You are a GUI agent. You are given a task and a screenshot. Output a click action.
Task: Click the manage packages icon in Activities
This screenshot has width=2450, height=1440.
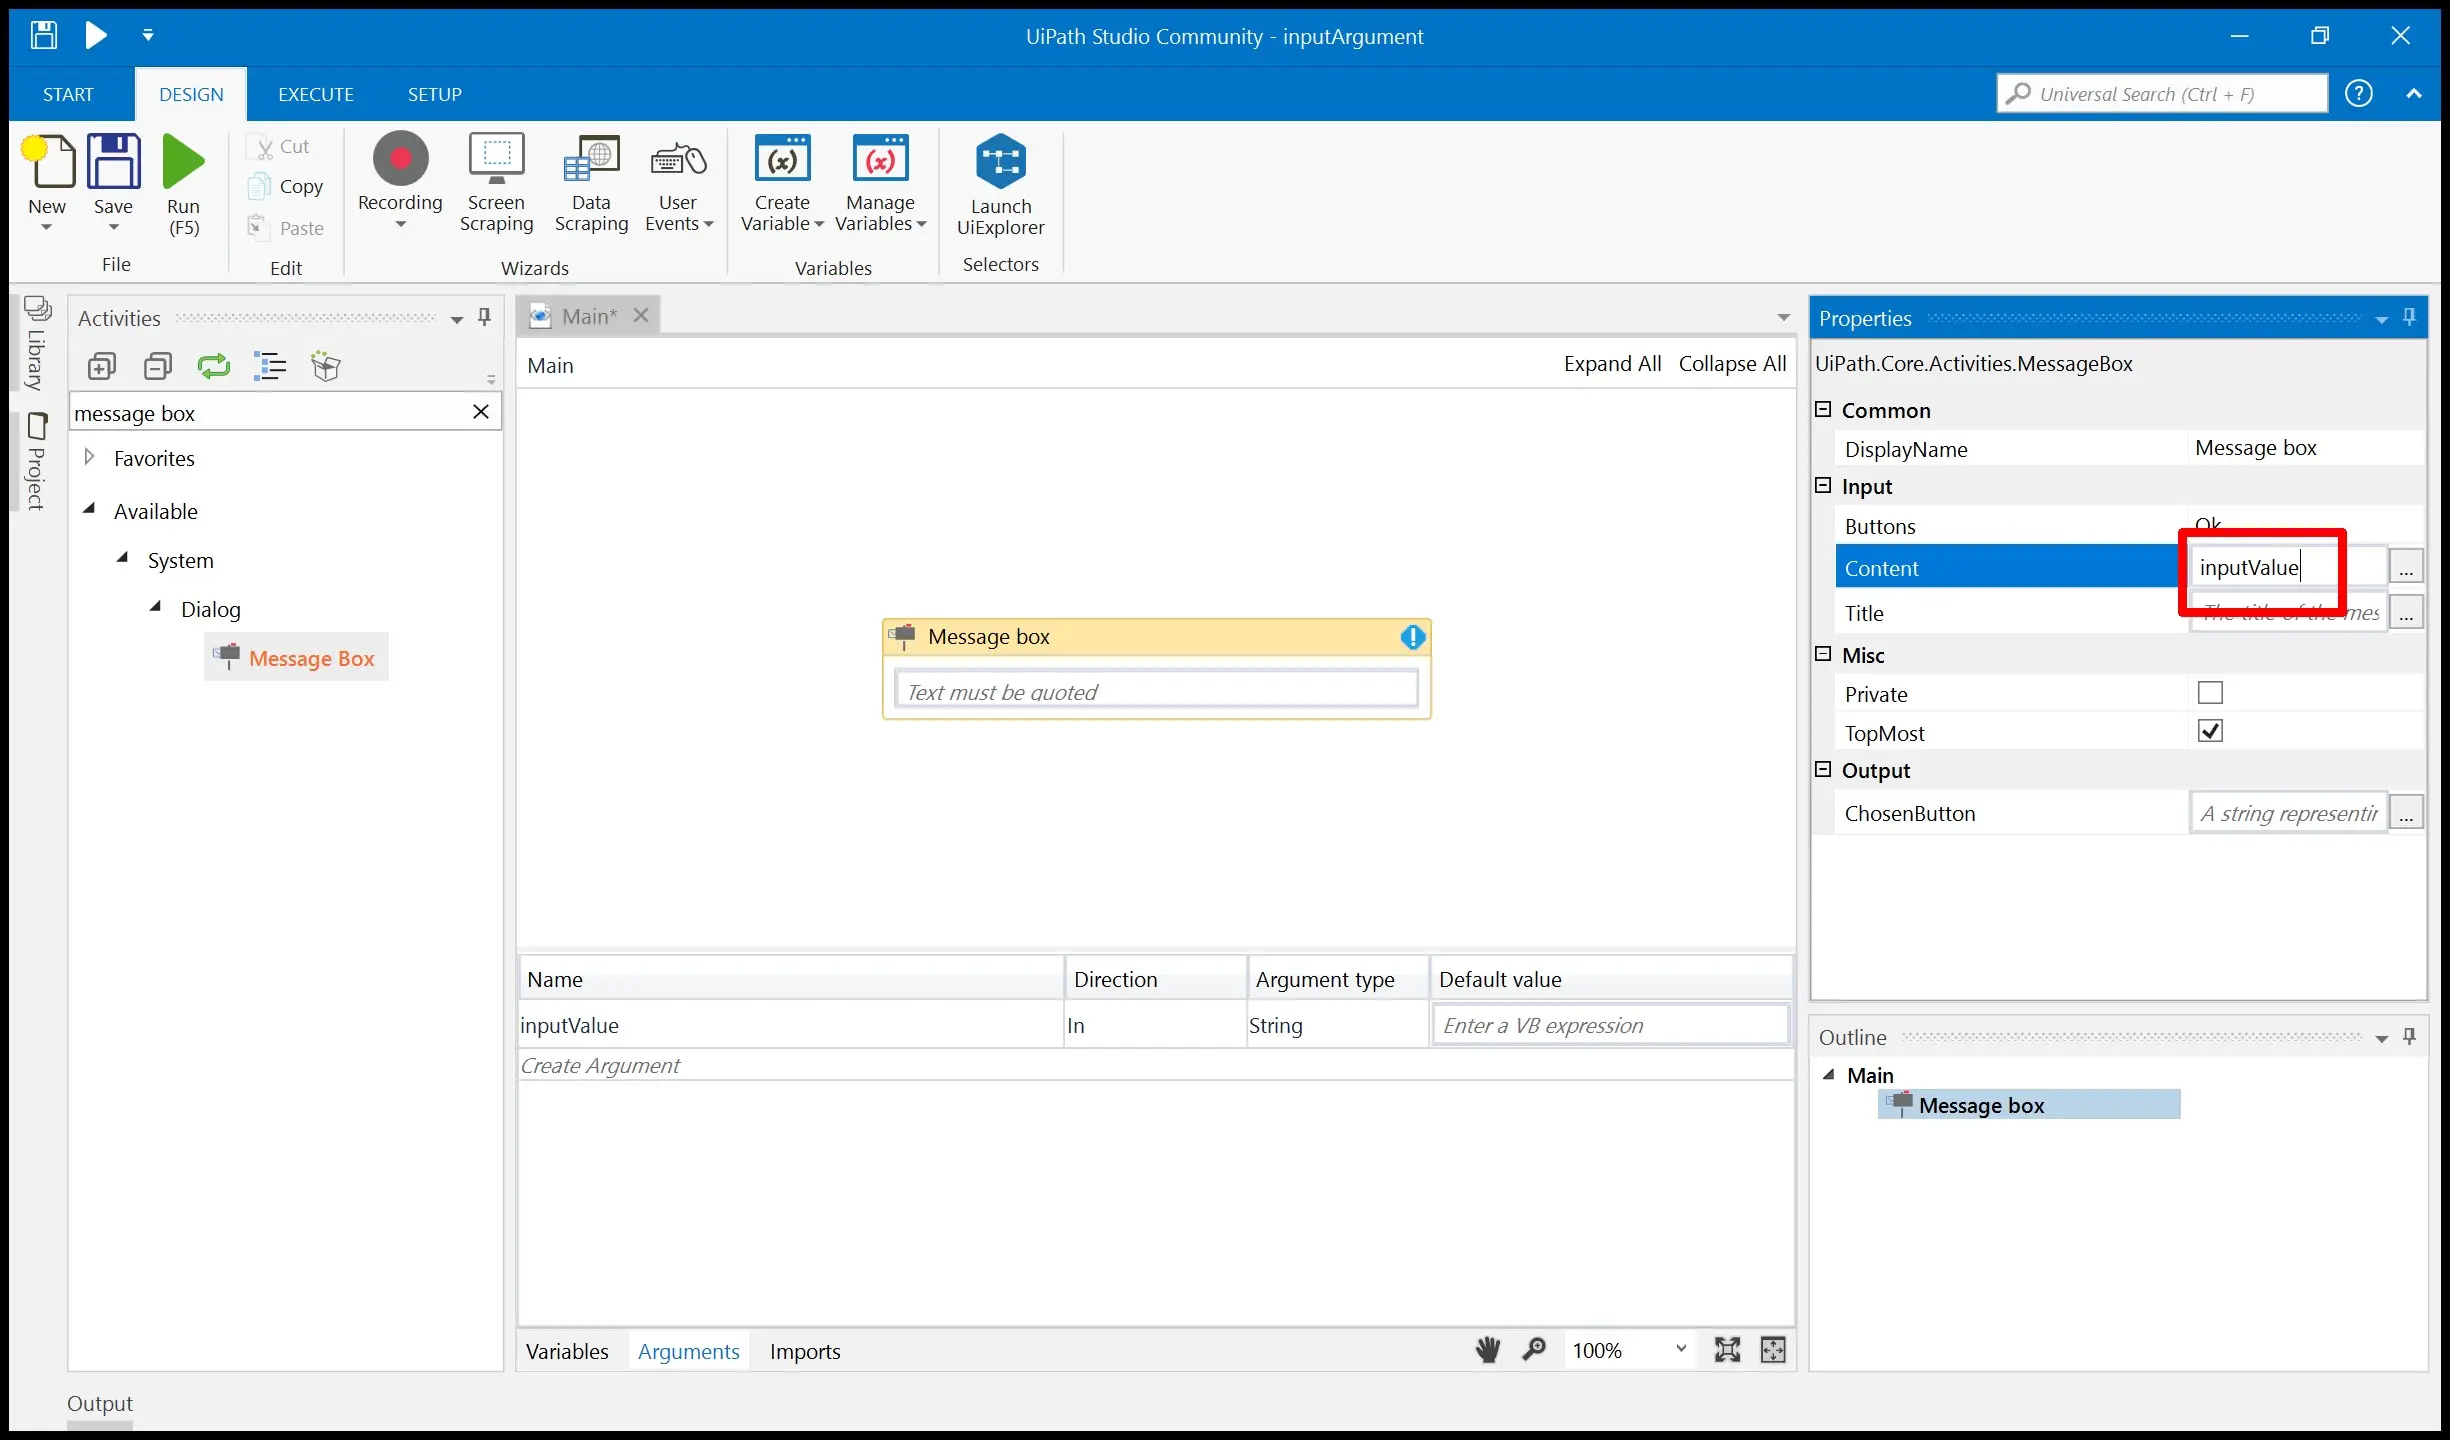pos(326,366)
